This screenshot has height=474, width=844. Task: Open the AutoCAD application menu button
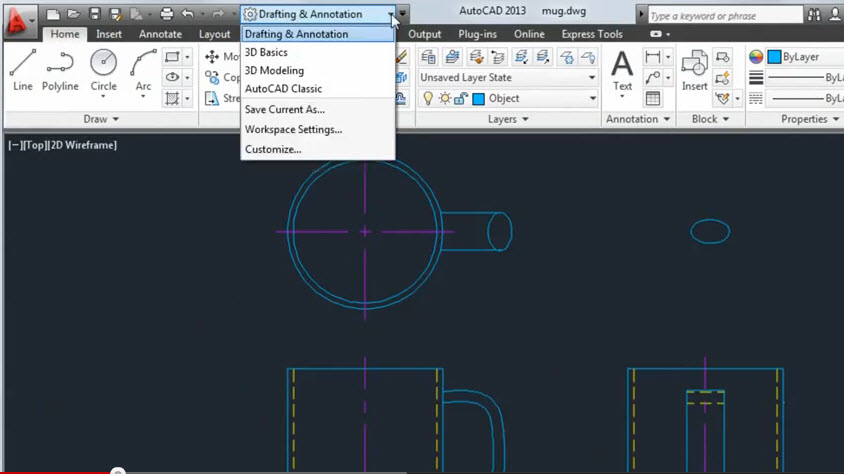(19, 20)
